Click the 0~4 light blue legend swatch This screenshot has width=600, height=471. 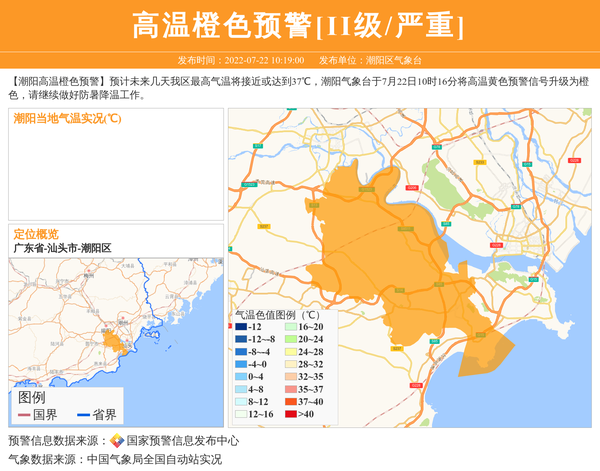tap(241, 377)
